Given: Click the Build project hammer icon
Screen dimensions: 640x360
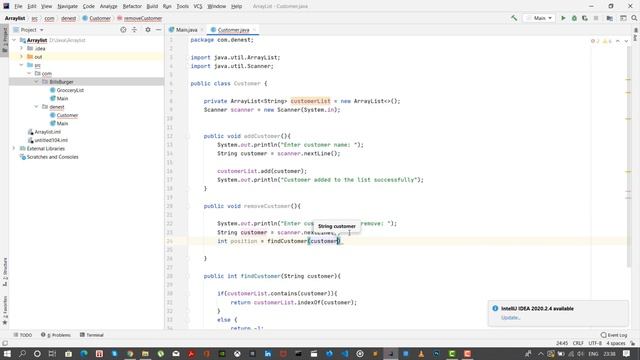Looking at the screenshot, I should tap(514, 18).
